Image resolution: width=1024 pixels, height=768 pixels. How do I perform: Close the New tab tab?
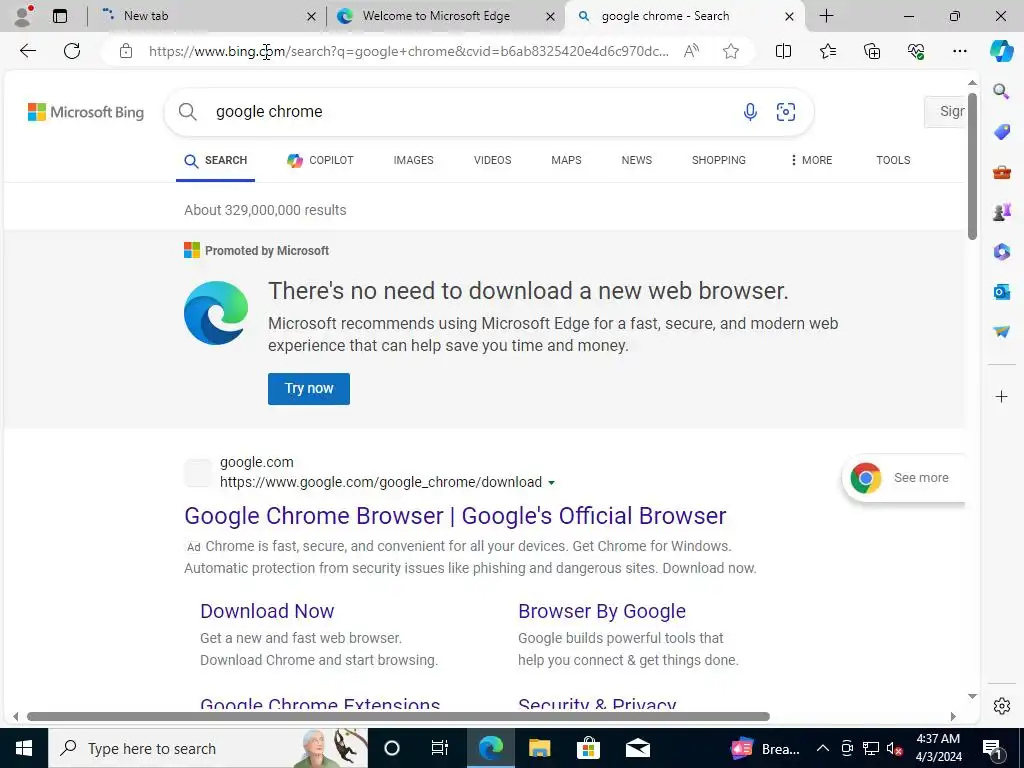coord(312,16)
